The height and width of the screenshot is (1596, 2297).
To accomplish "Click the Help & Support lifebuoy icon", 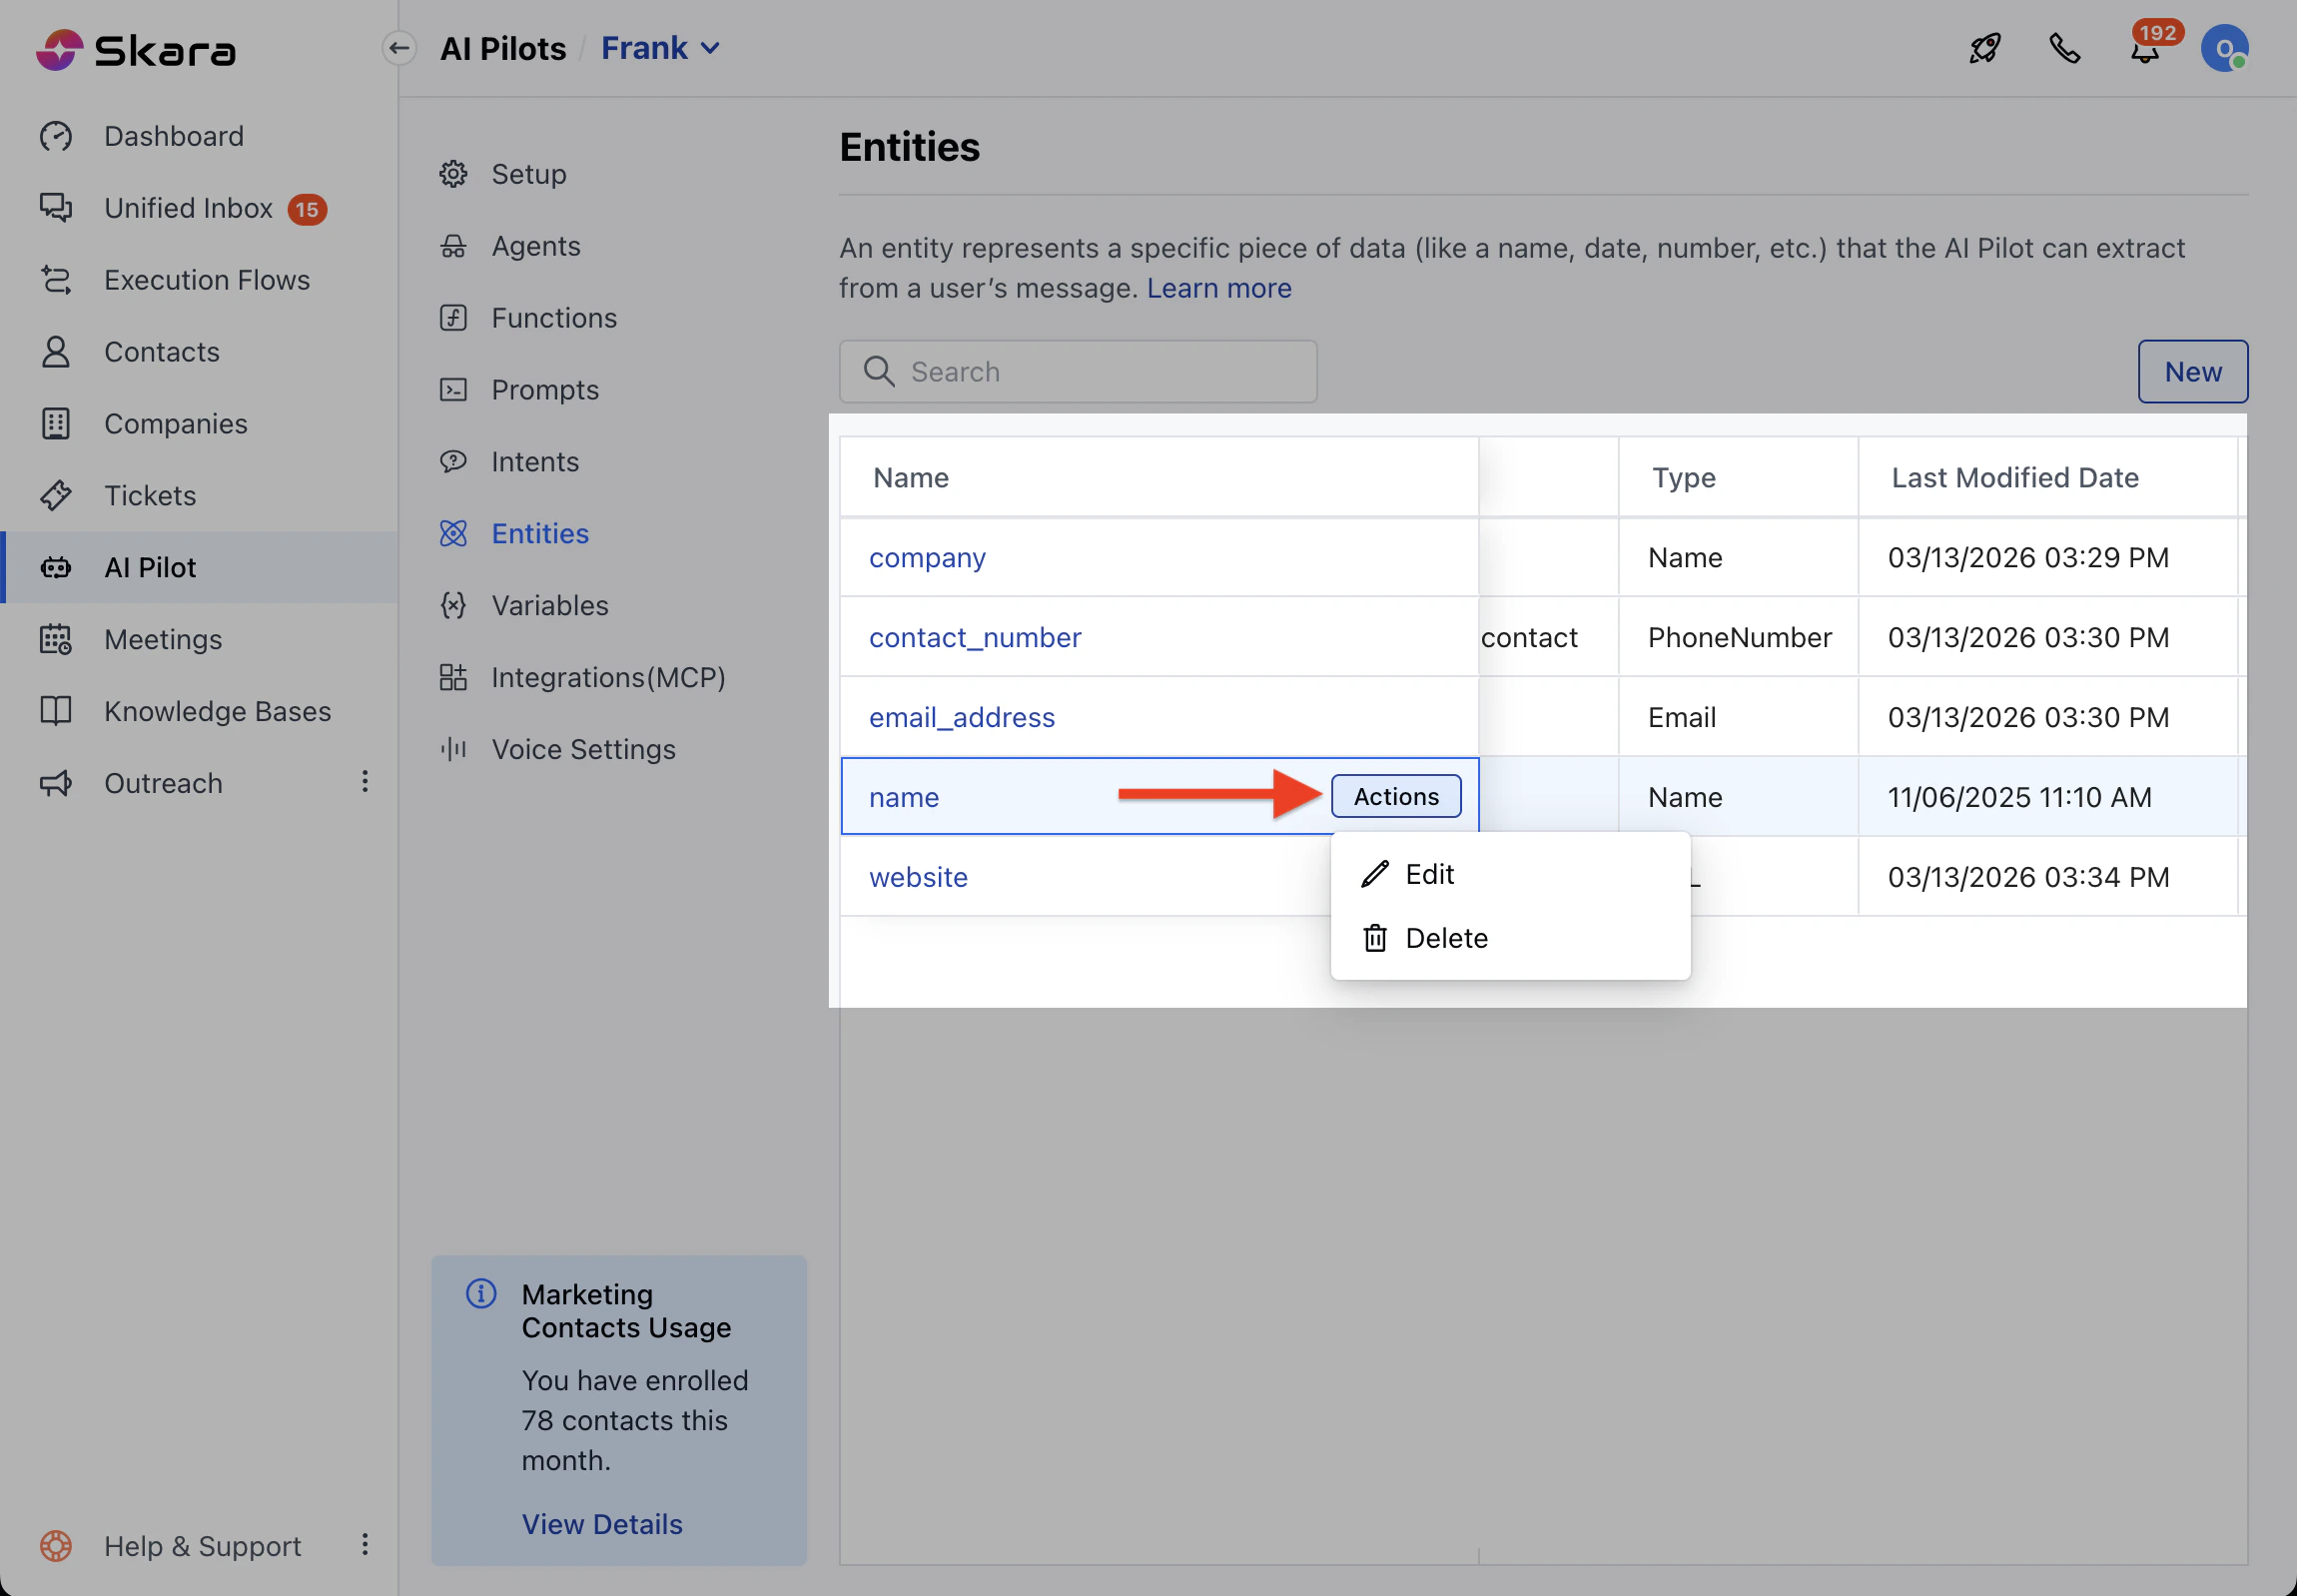I will (x=56, y=1545).
